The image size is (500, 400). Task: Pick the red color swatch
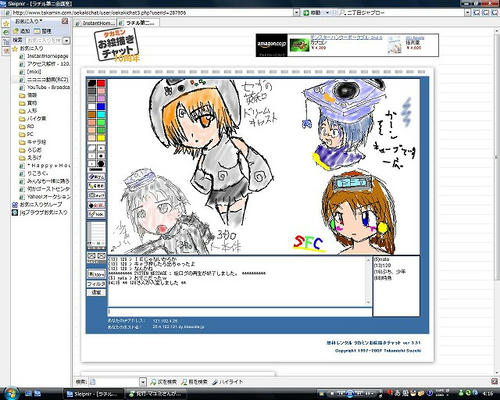point(101,83)
